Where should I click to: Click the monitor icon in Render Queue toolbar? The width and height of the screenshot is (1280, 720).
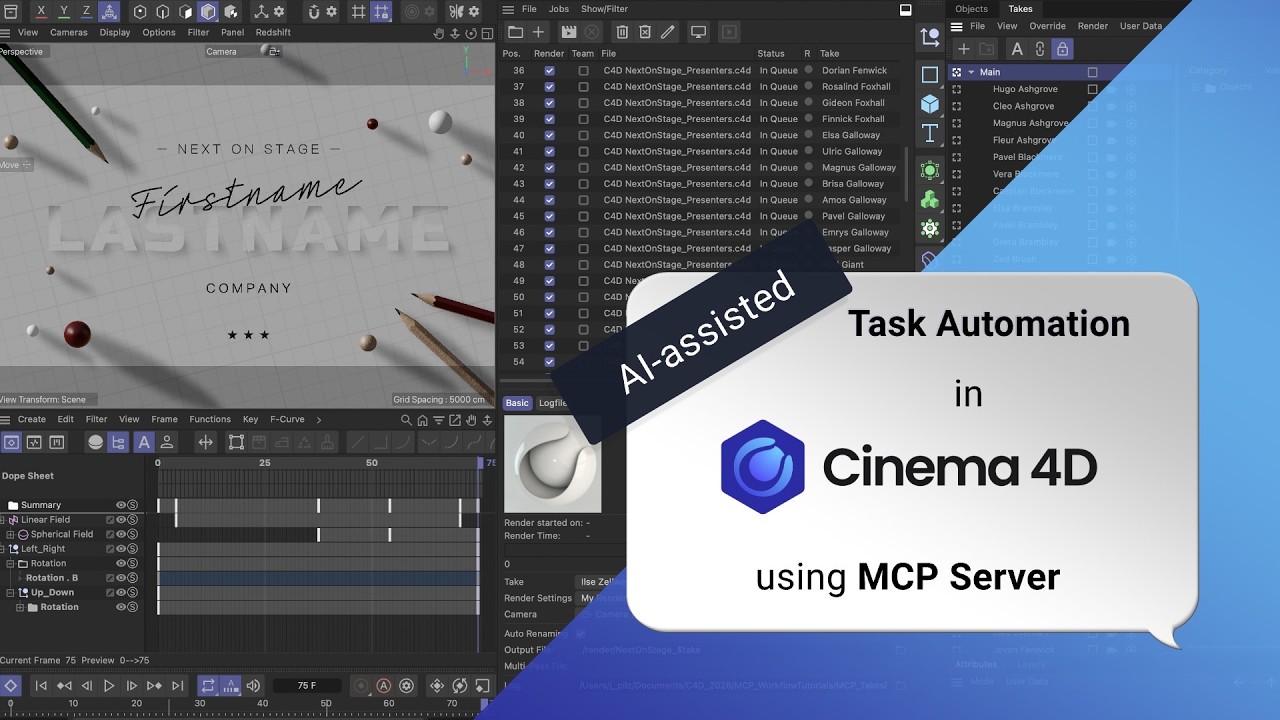(699, 32)
